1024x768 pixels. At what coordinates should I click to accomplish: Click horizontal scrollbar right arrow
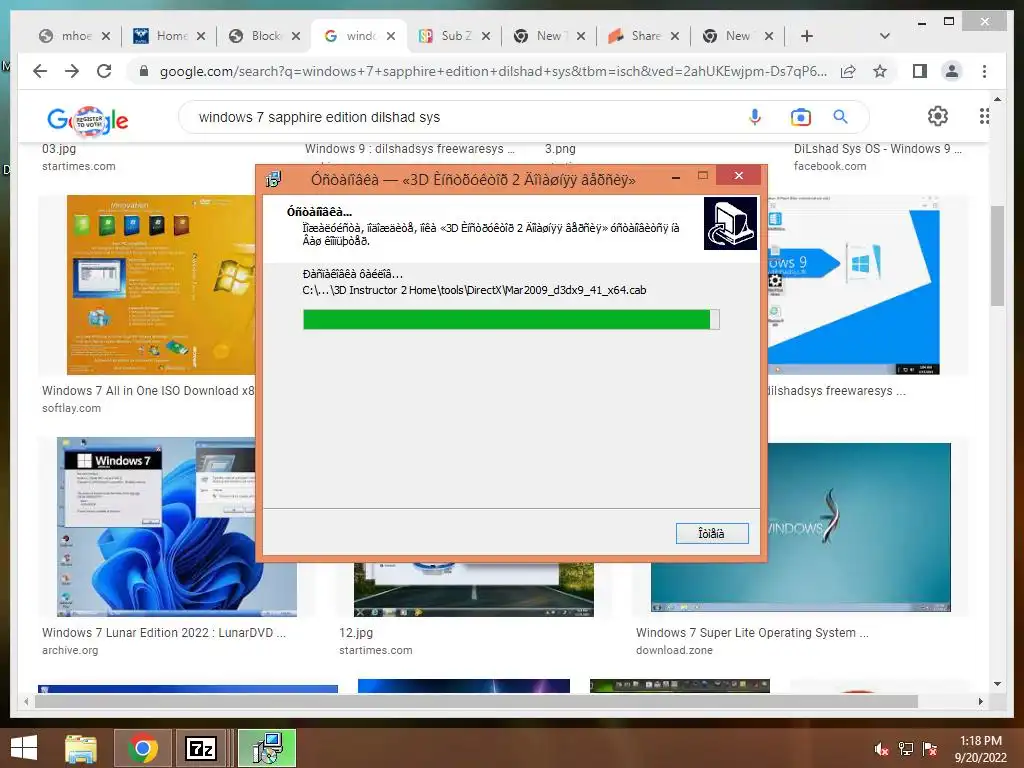tap(980, 701)
